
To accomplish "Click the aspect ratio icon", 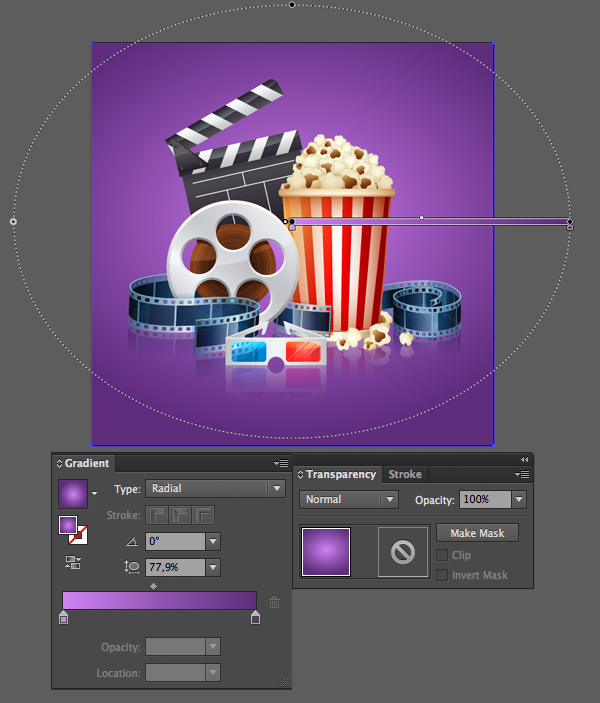I will (132, 567).
